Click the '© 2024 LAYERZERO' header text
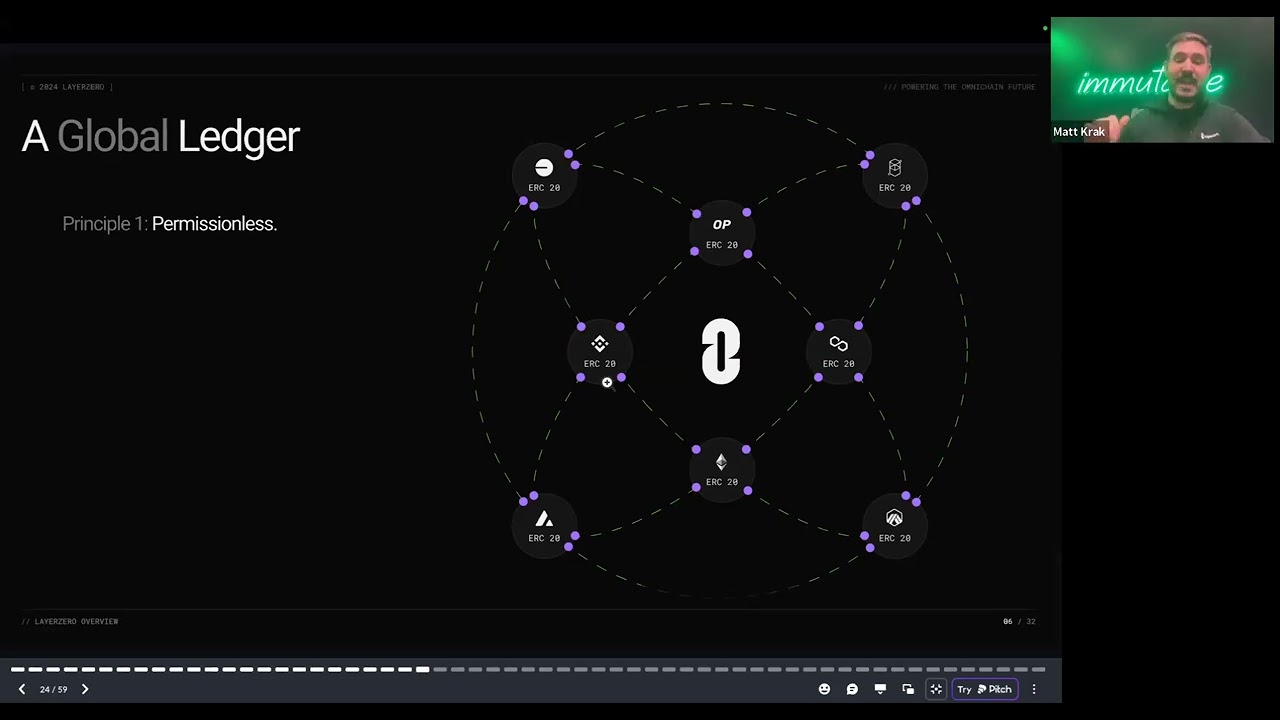The width and height of the screenshot is (1280, 720). (x=67, y=87)
